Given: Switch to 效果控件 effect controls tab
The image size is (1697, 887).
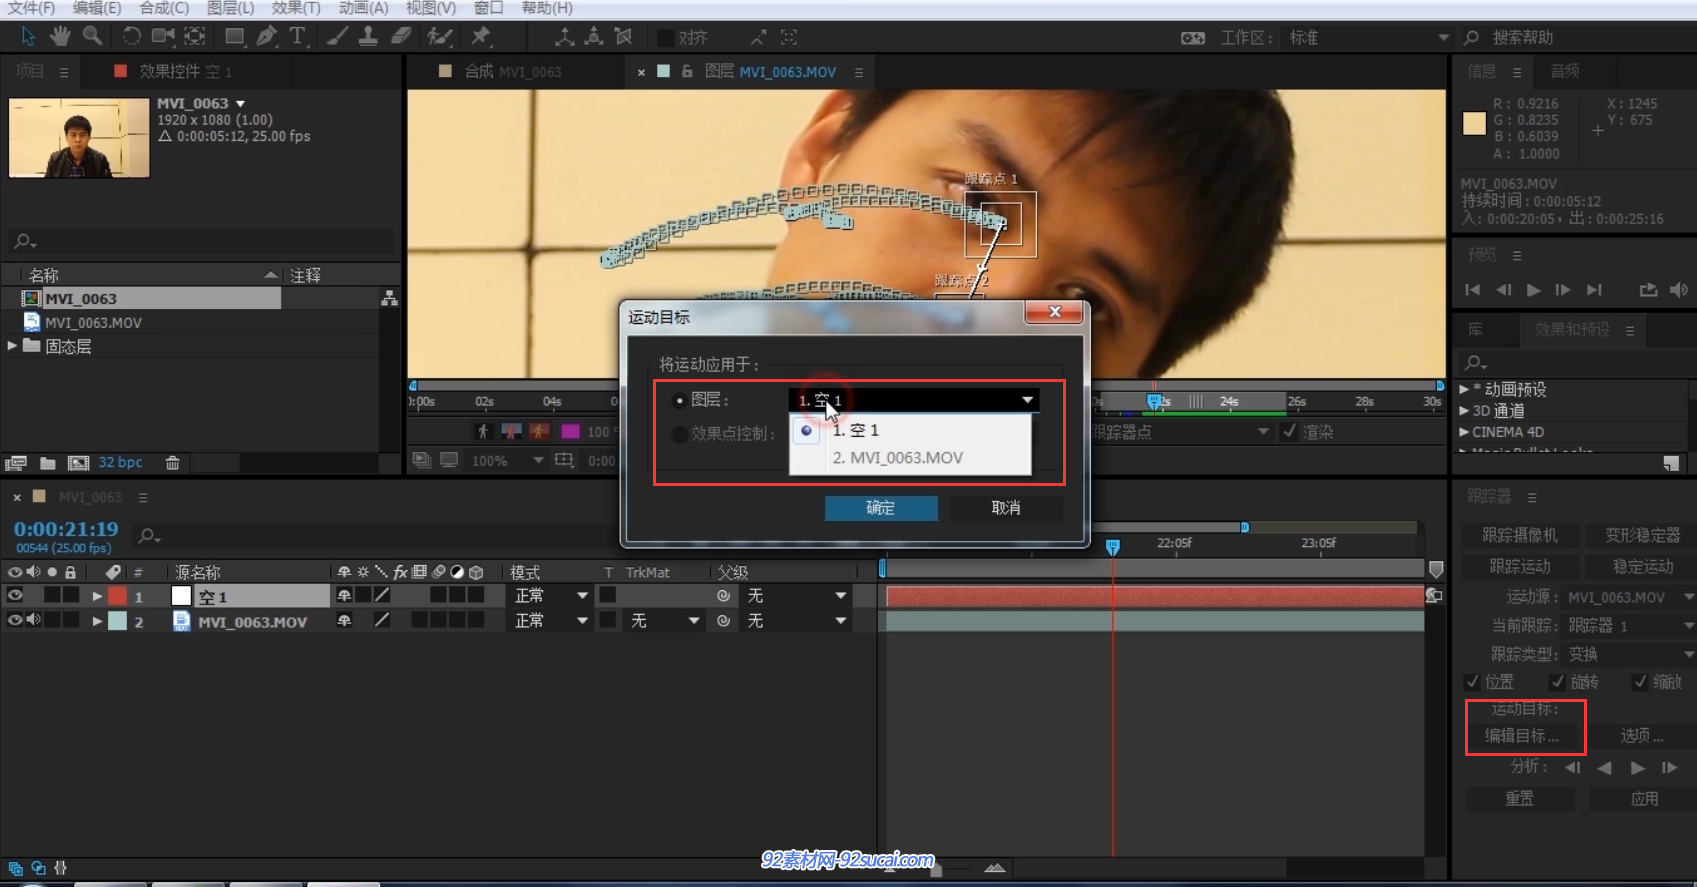Looking at the screenshot, I should point(185,71).
